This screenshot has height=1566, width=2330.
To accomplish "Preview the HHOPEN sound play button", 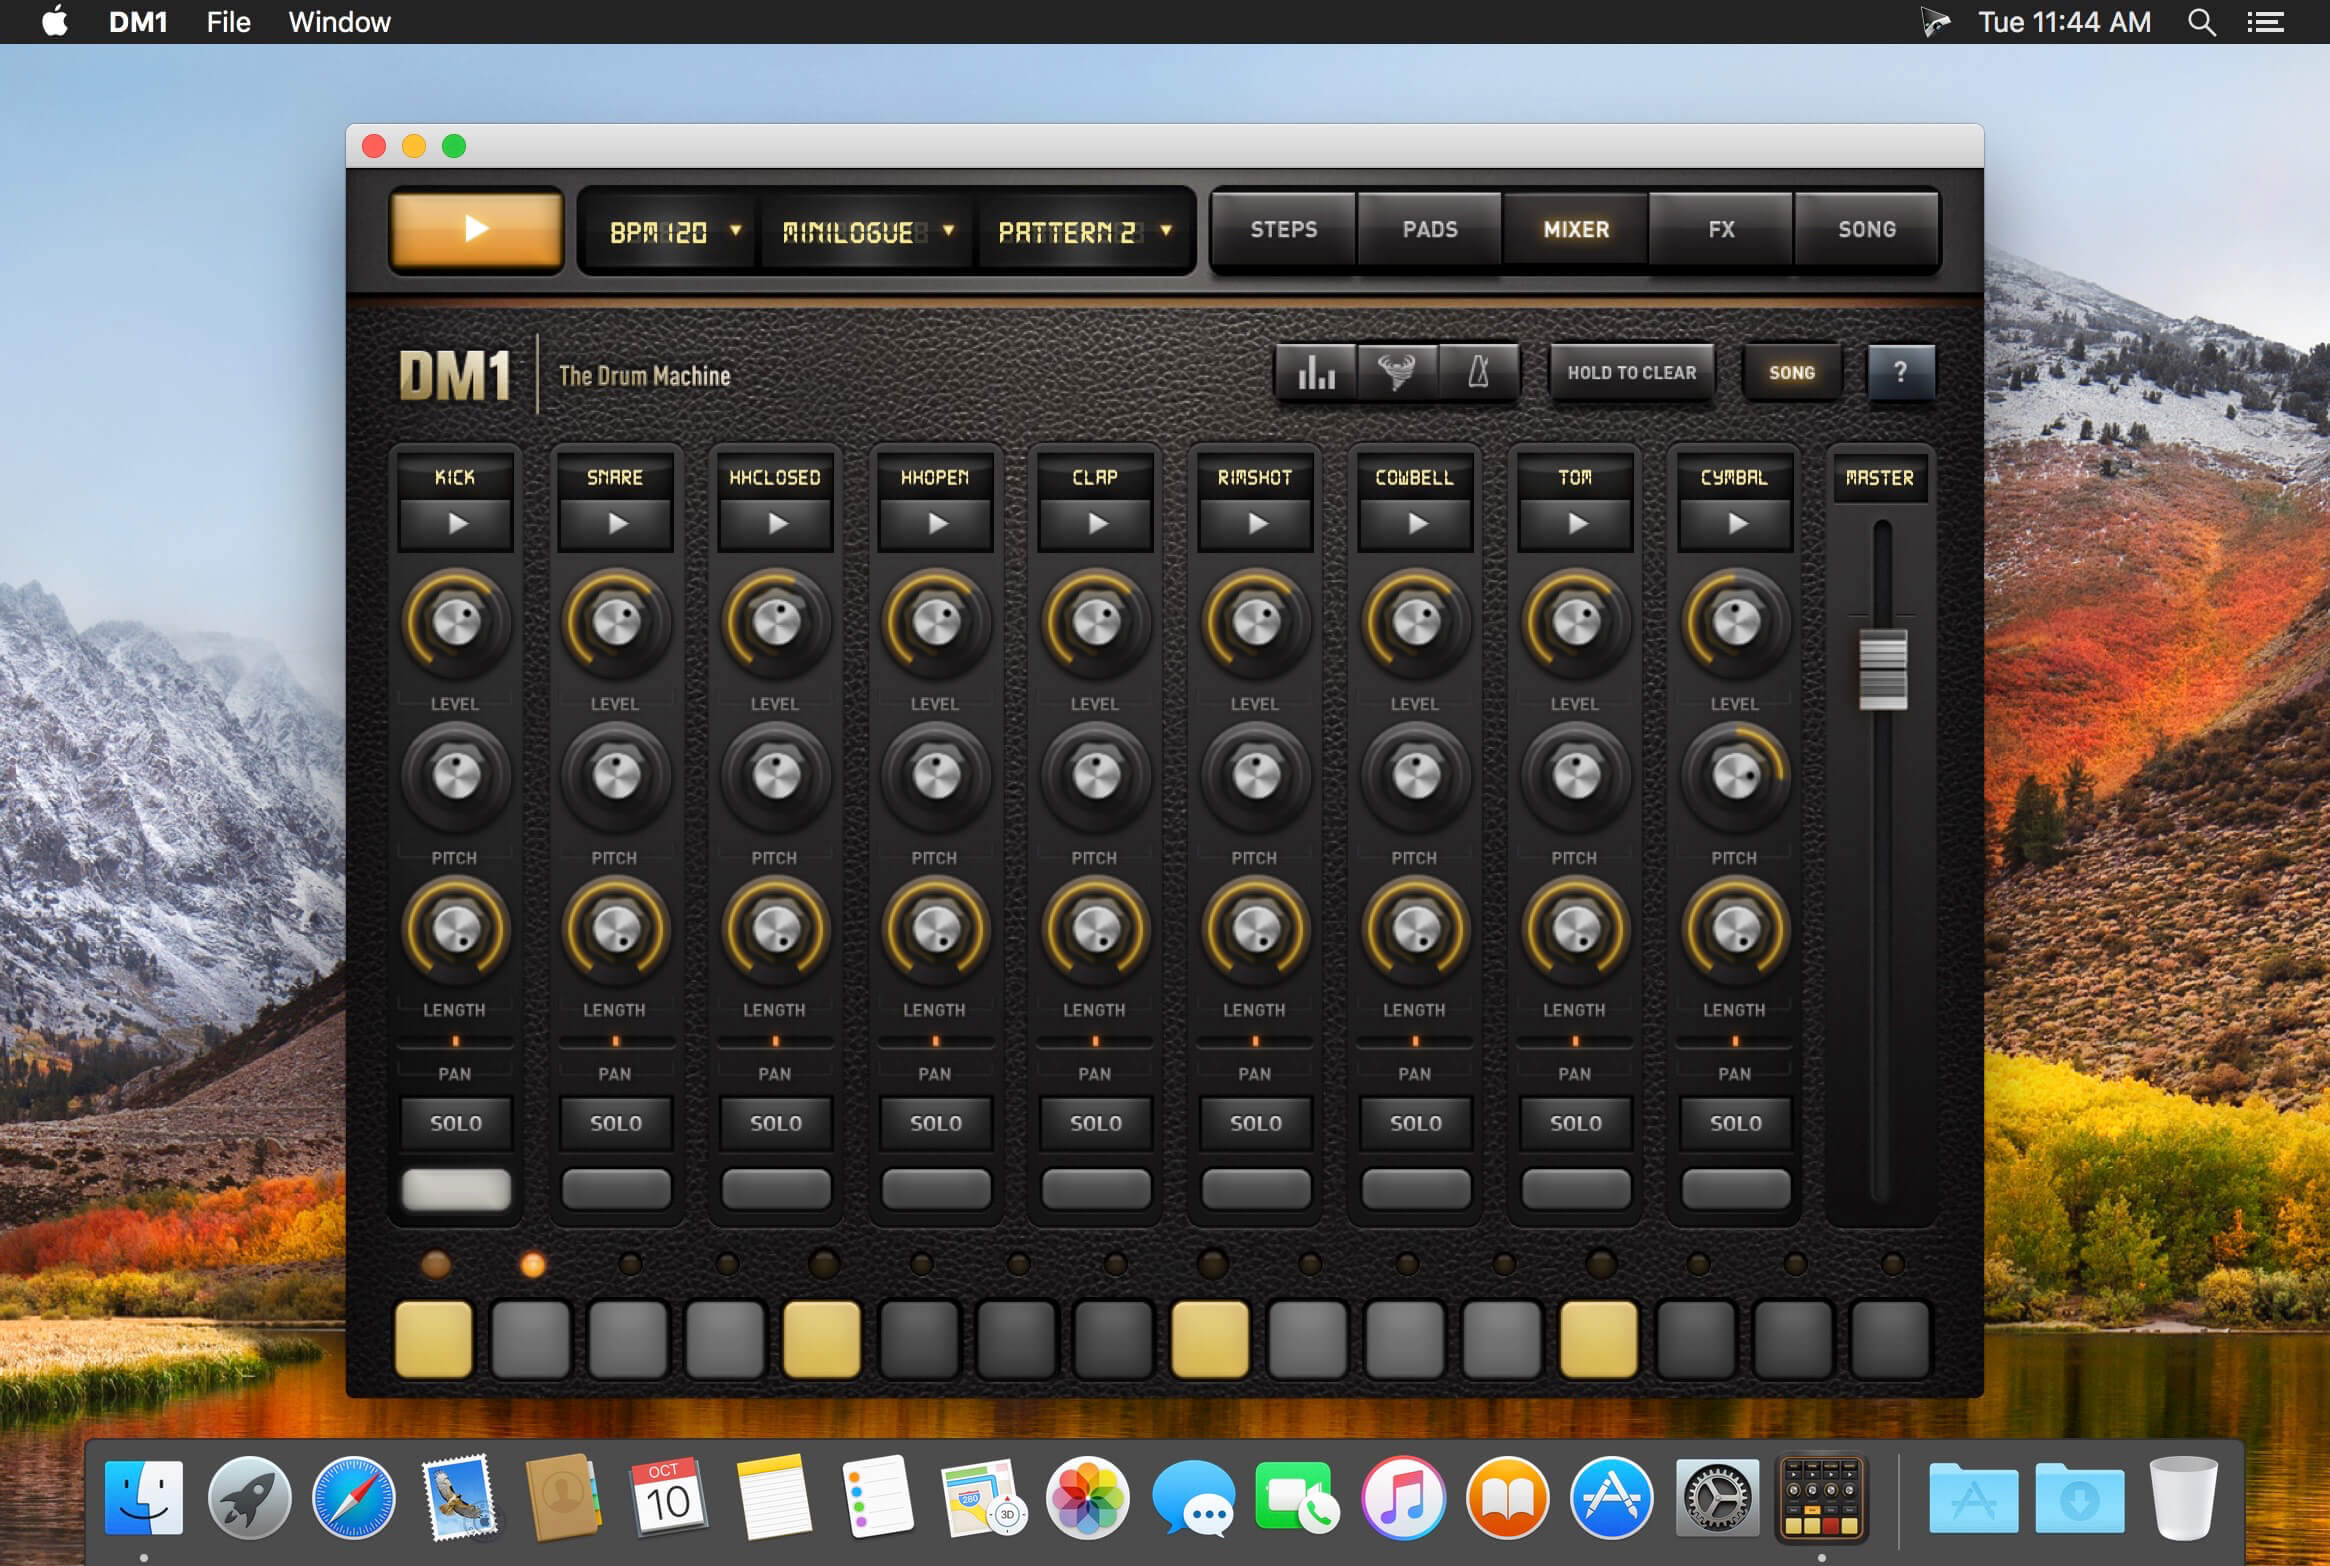I will coord(936,523).
